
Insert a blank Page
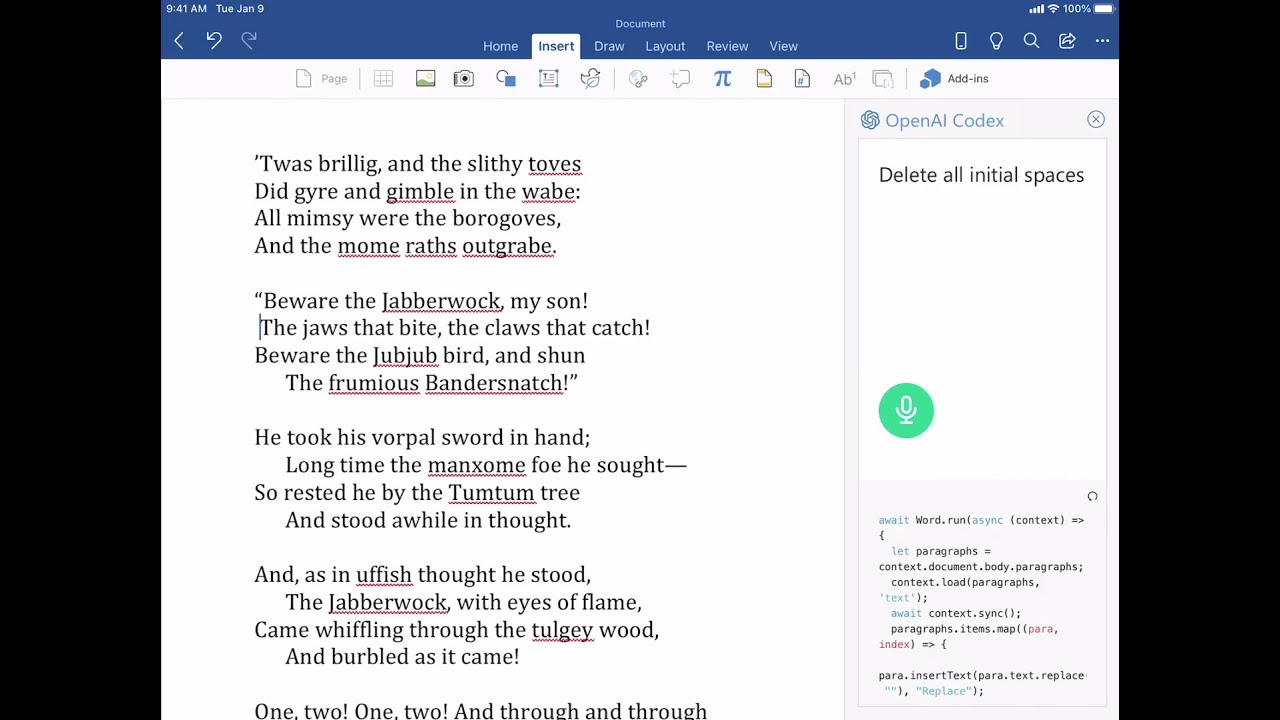(x=321, y=79)
